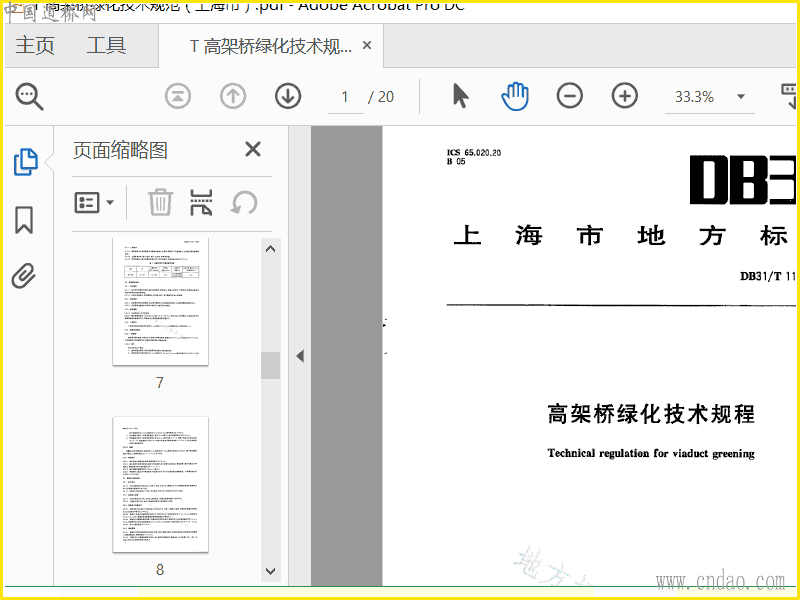Open the 33.3% zoom level dropdown

point(741,96)
